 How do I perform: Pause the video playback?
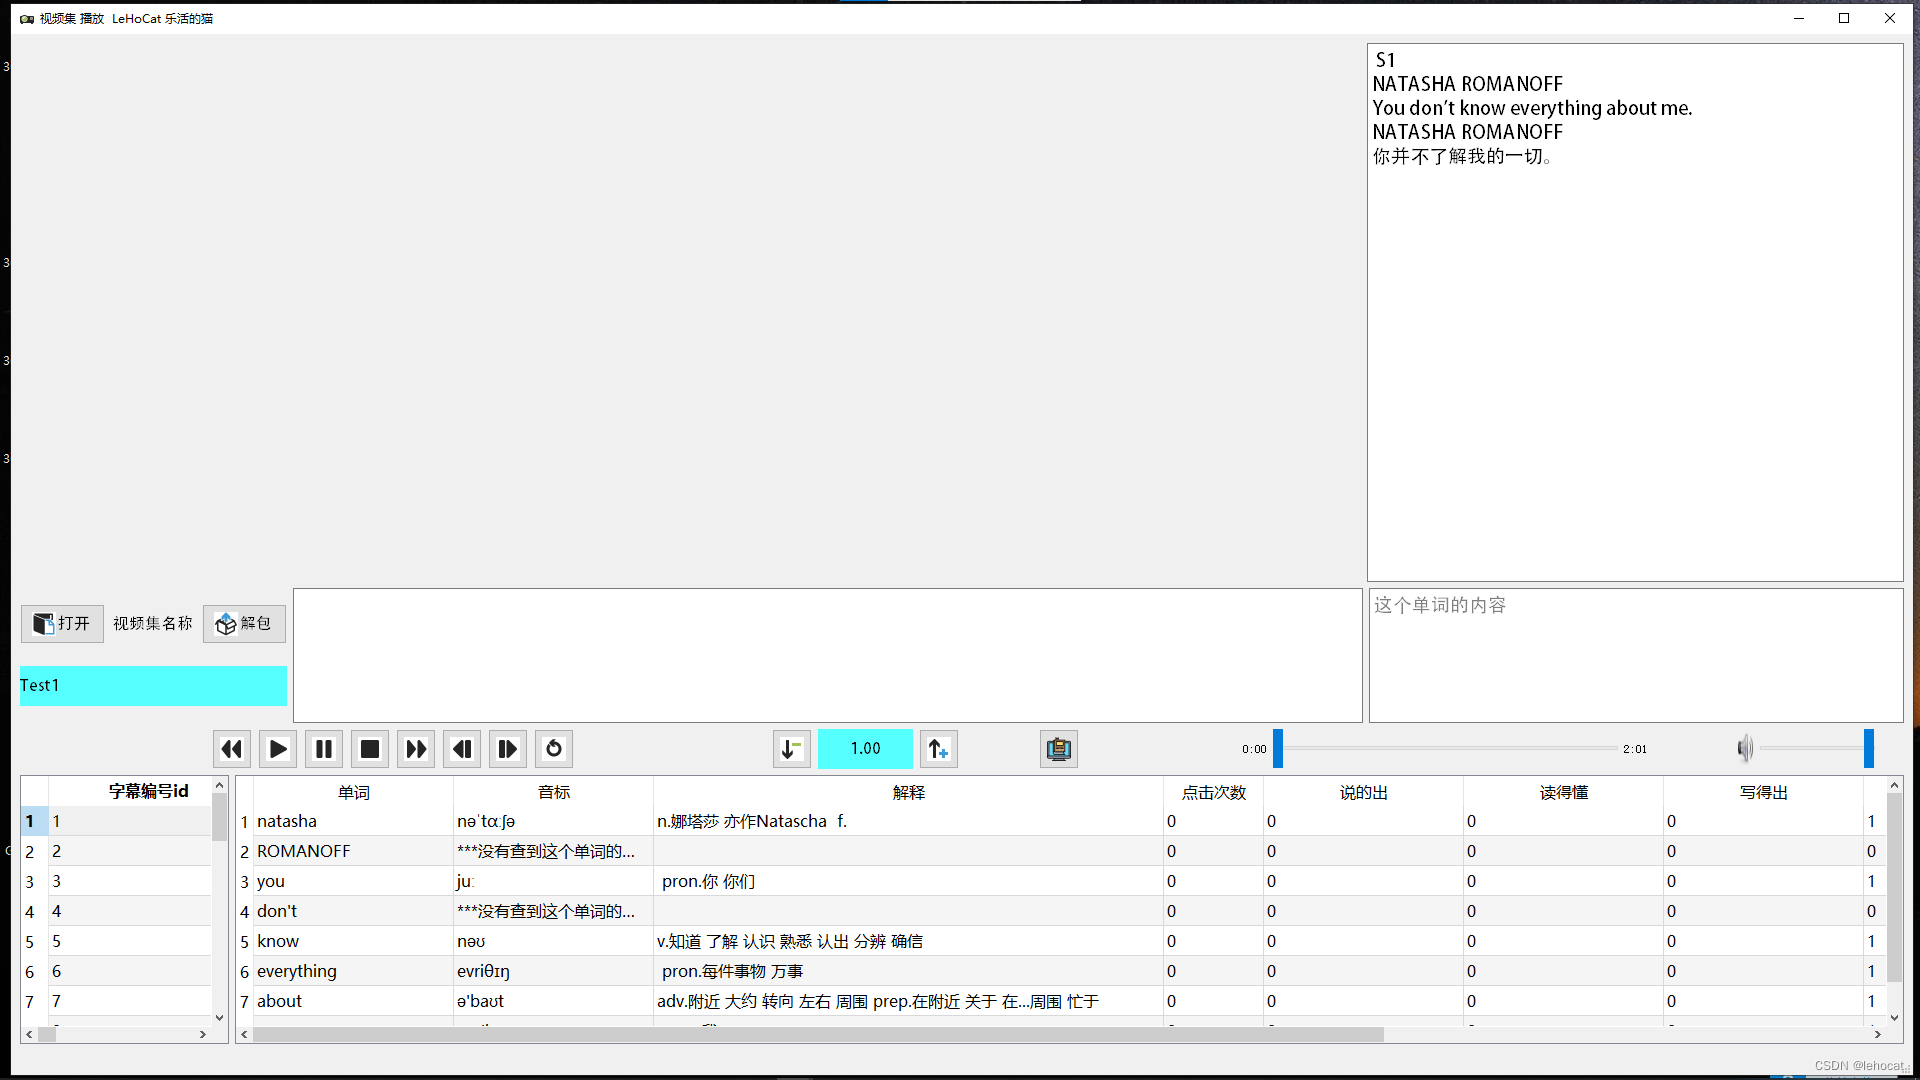323,749
